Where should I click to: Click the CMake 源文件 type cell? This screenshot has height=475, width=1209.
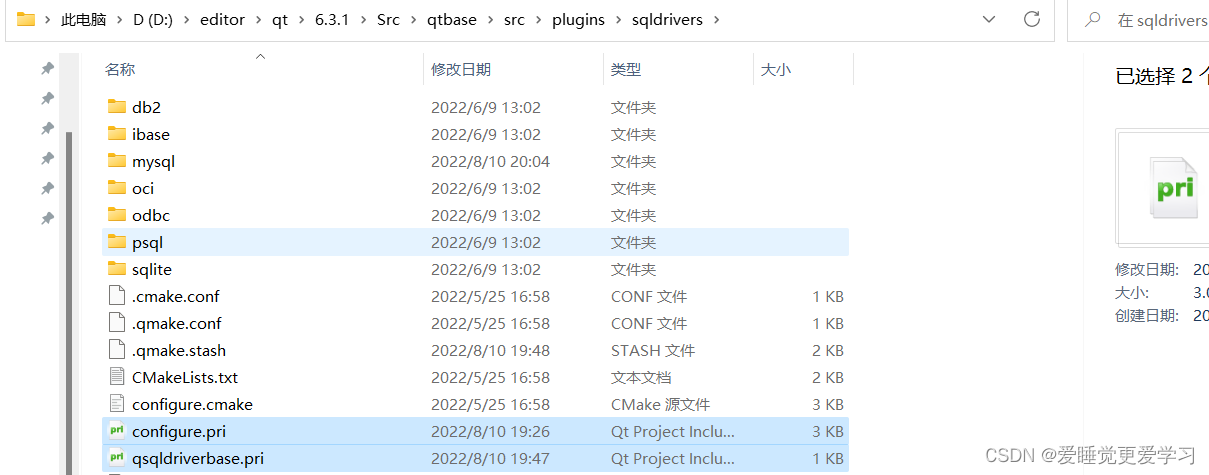660,404
